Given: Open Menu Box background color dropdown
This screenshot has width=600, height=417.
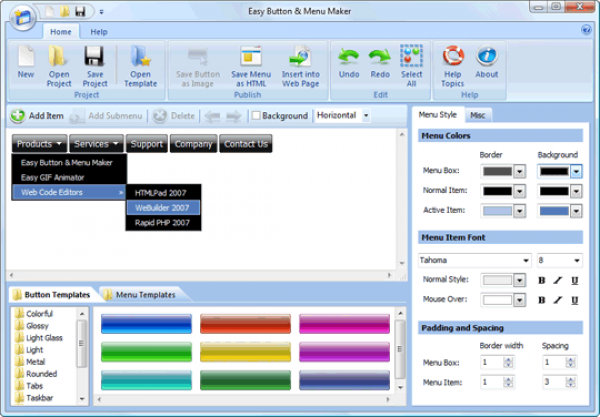Looking at the screenshot, I should (576, 171).
